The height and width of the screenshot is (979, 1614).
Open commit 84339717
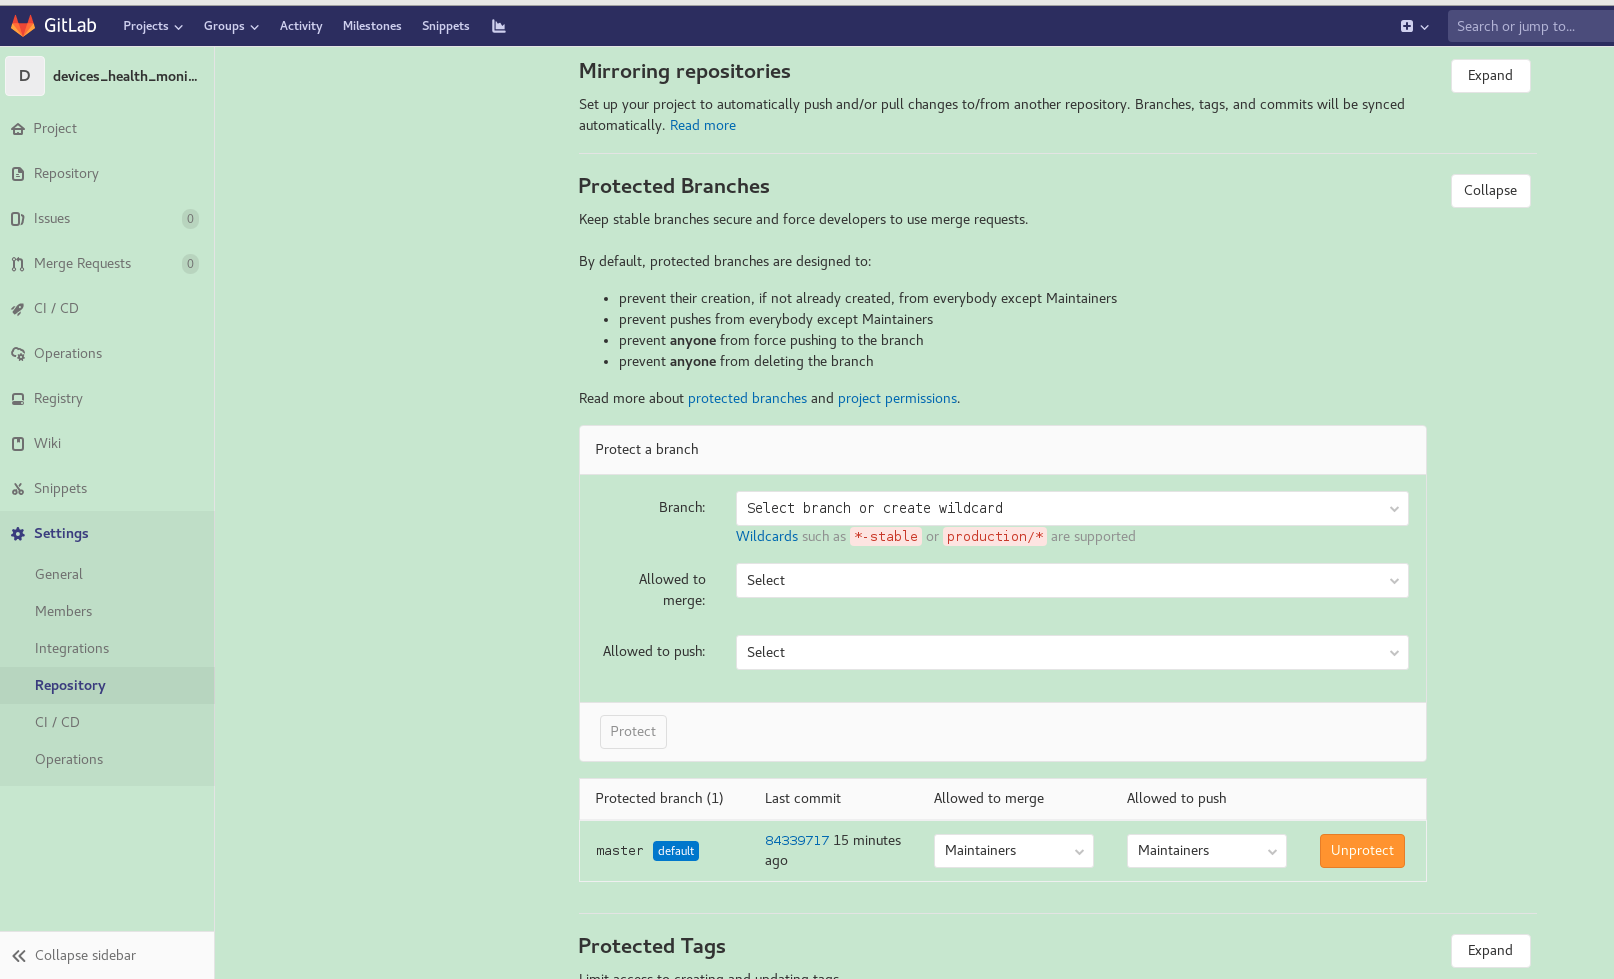[797, 840]
